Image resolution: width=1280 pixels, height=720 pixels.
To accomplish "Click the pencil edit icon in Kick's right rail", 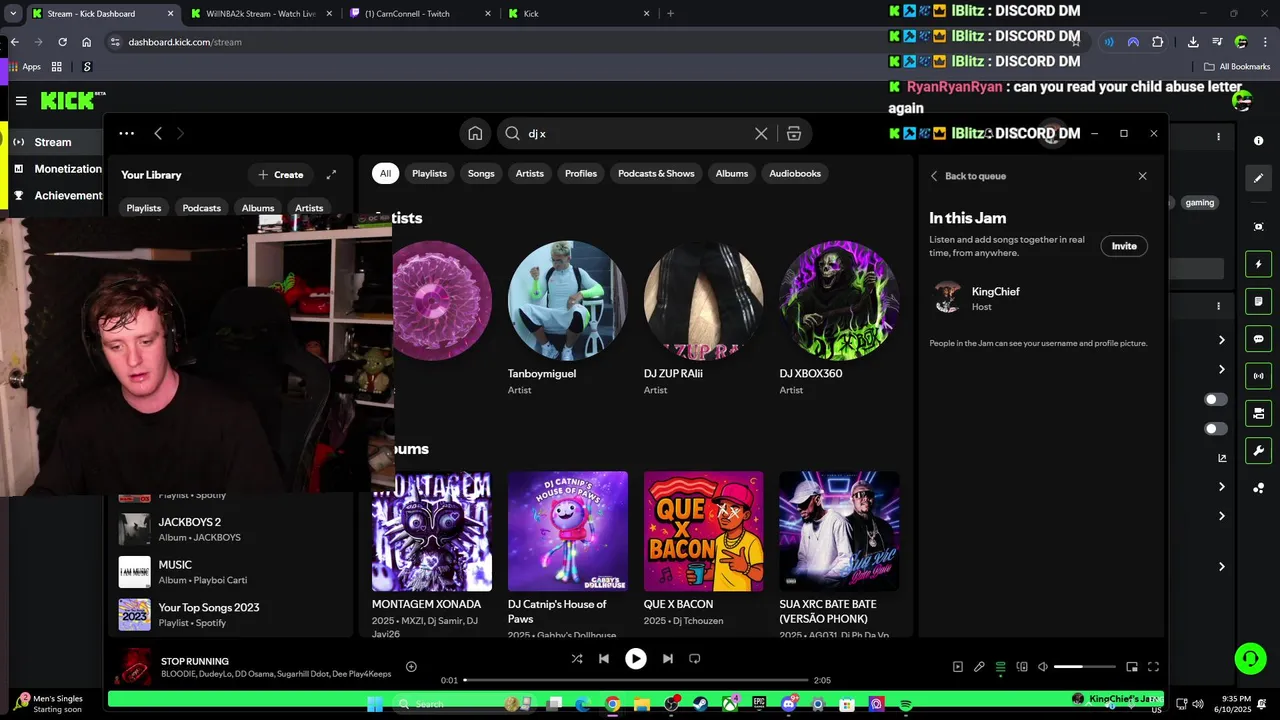I will click(x=1258, y=178).
